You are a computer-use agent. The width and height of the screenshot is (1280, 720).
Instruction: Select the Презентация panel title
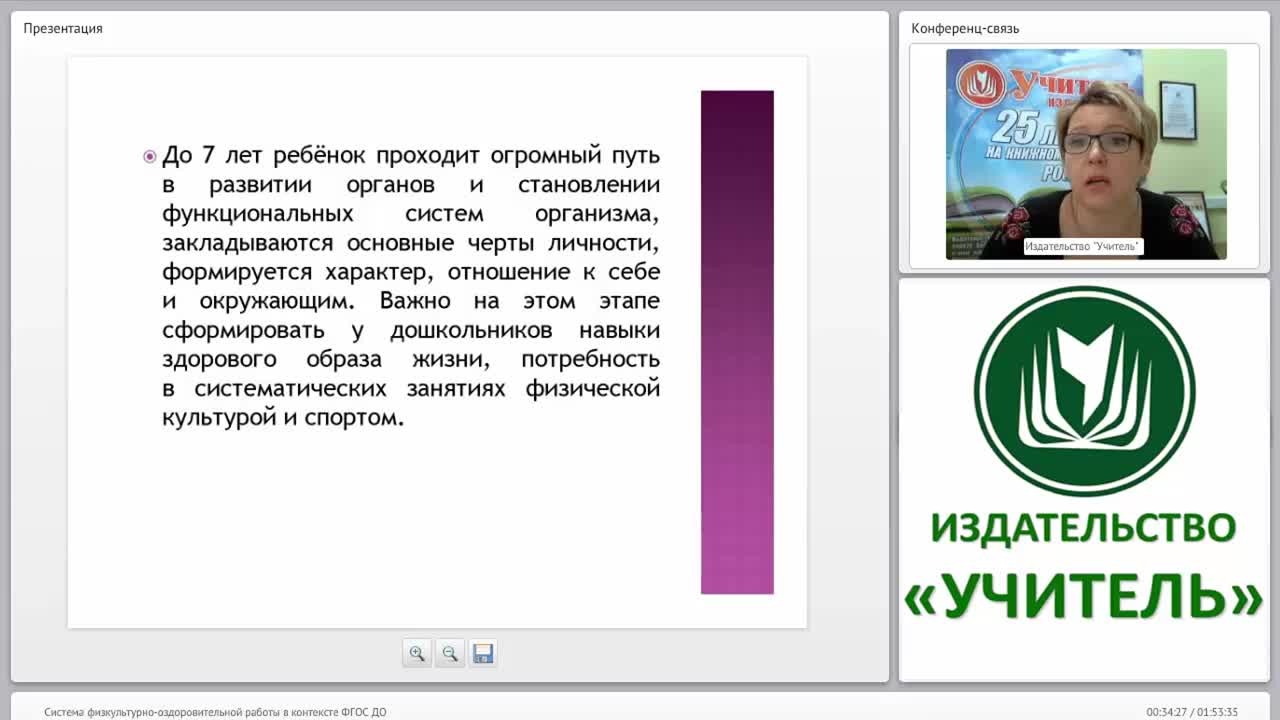[63, 28]
